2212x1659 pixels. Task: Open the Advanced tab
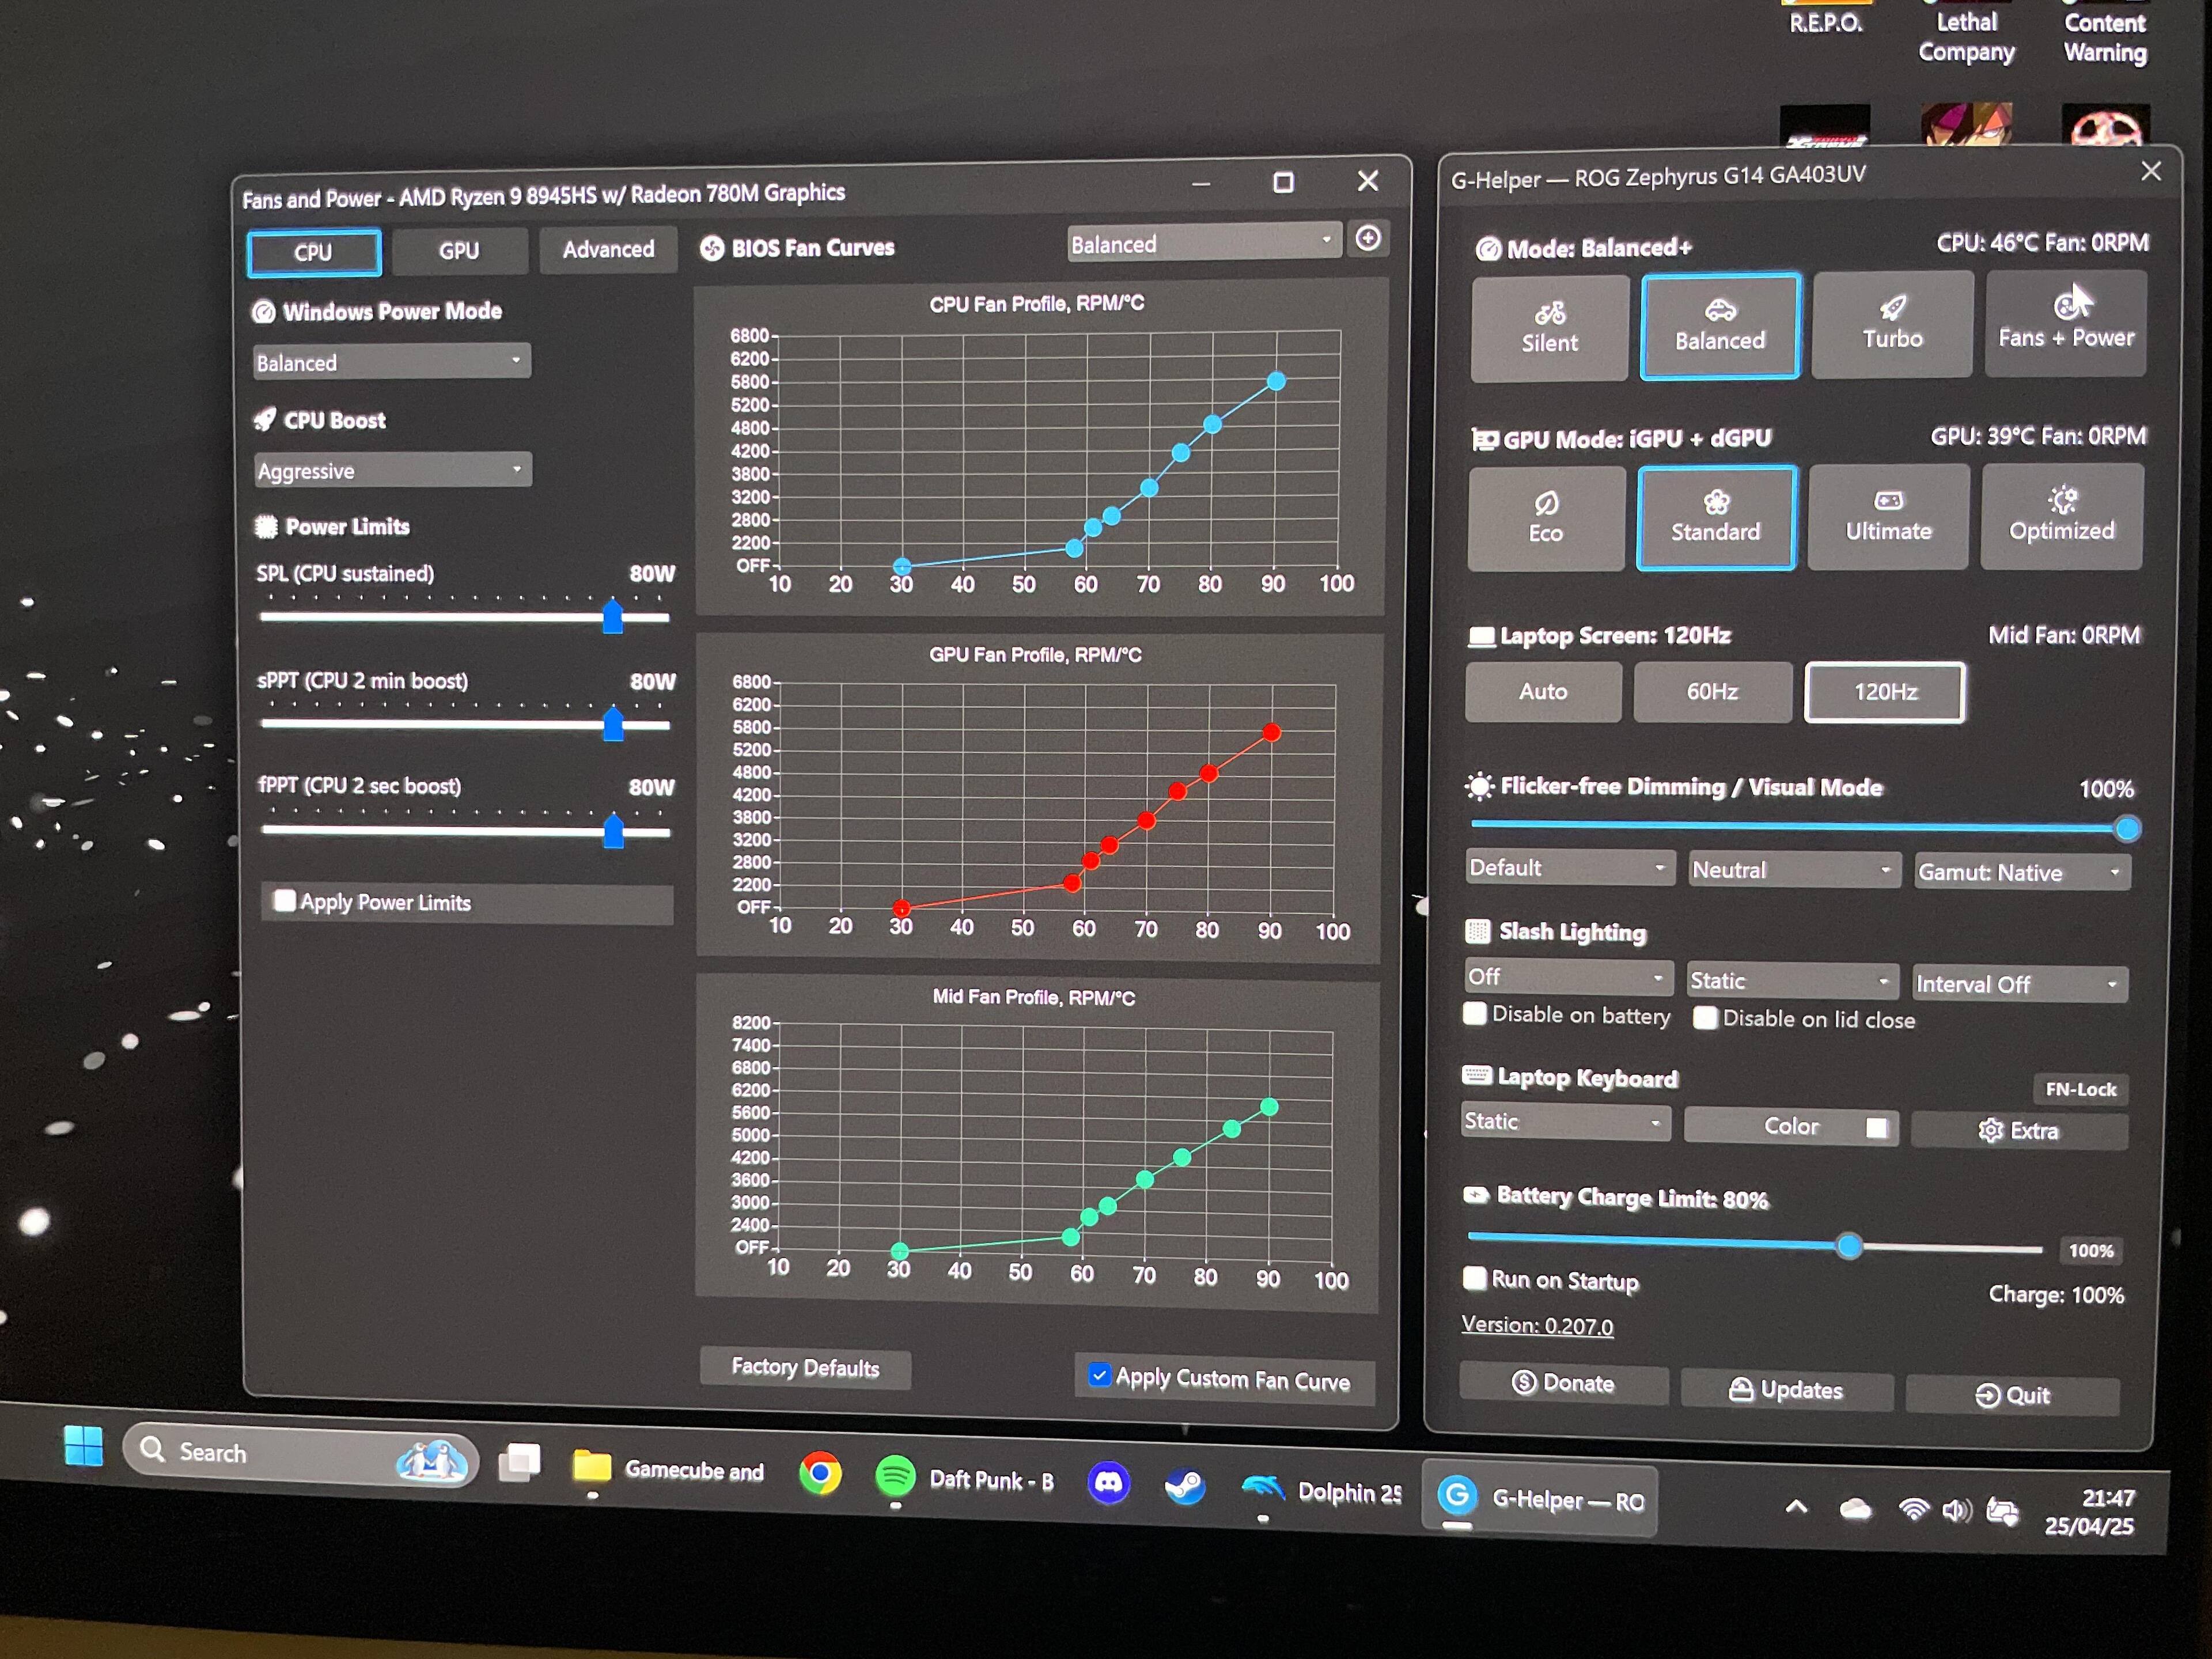[608, 249]
